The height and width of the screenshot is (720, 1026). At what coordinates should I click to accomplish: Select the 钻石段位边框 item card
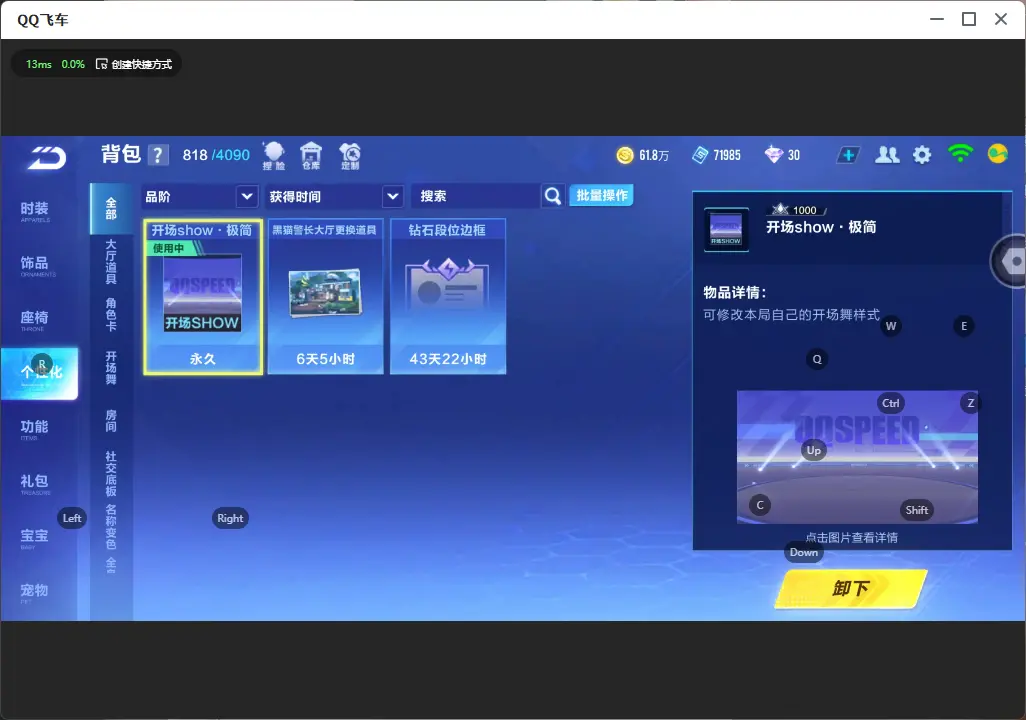[x=448, y=297]
